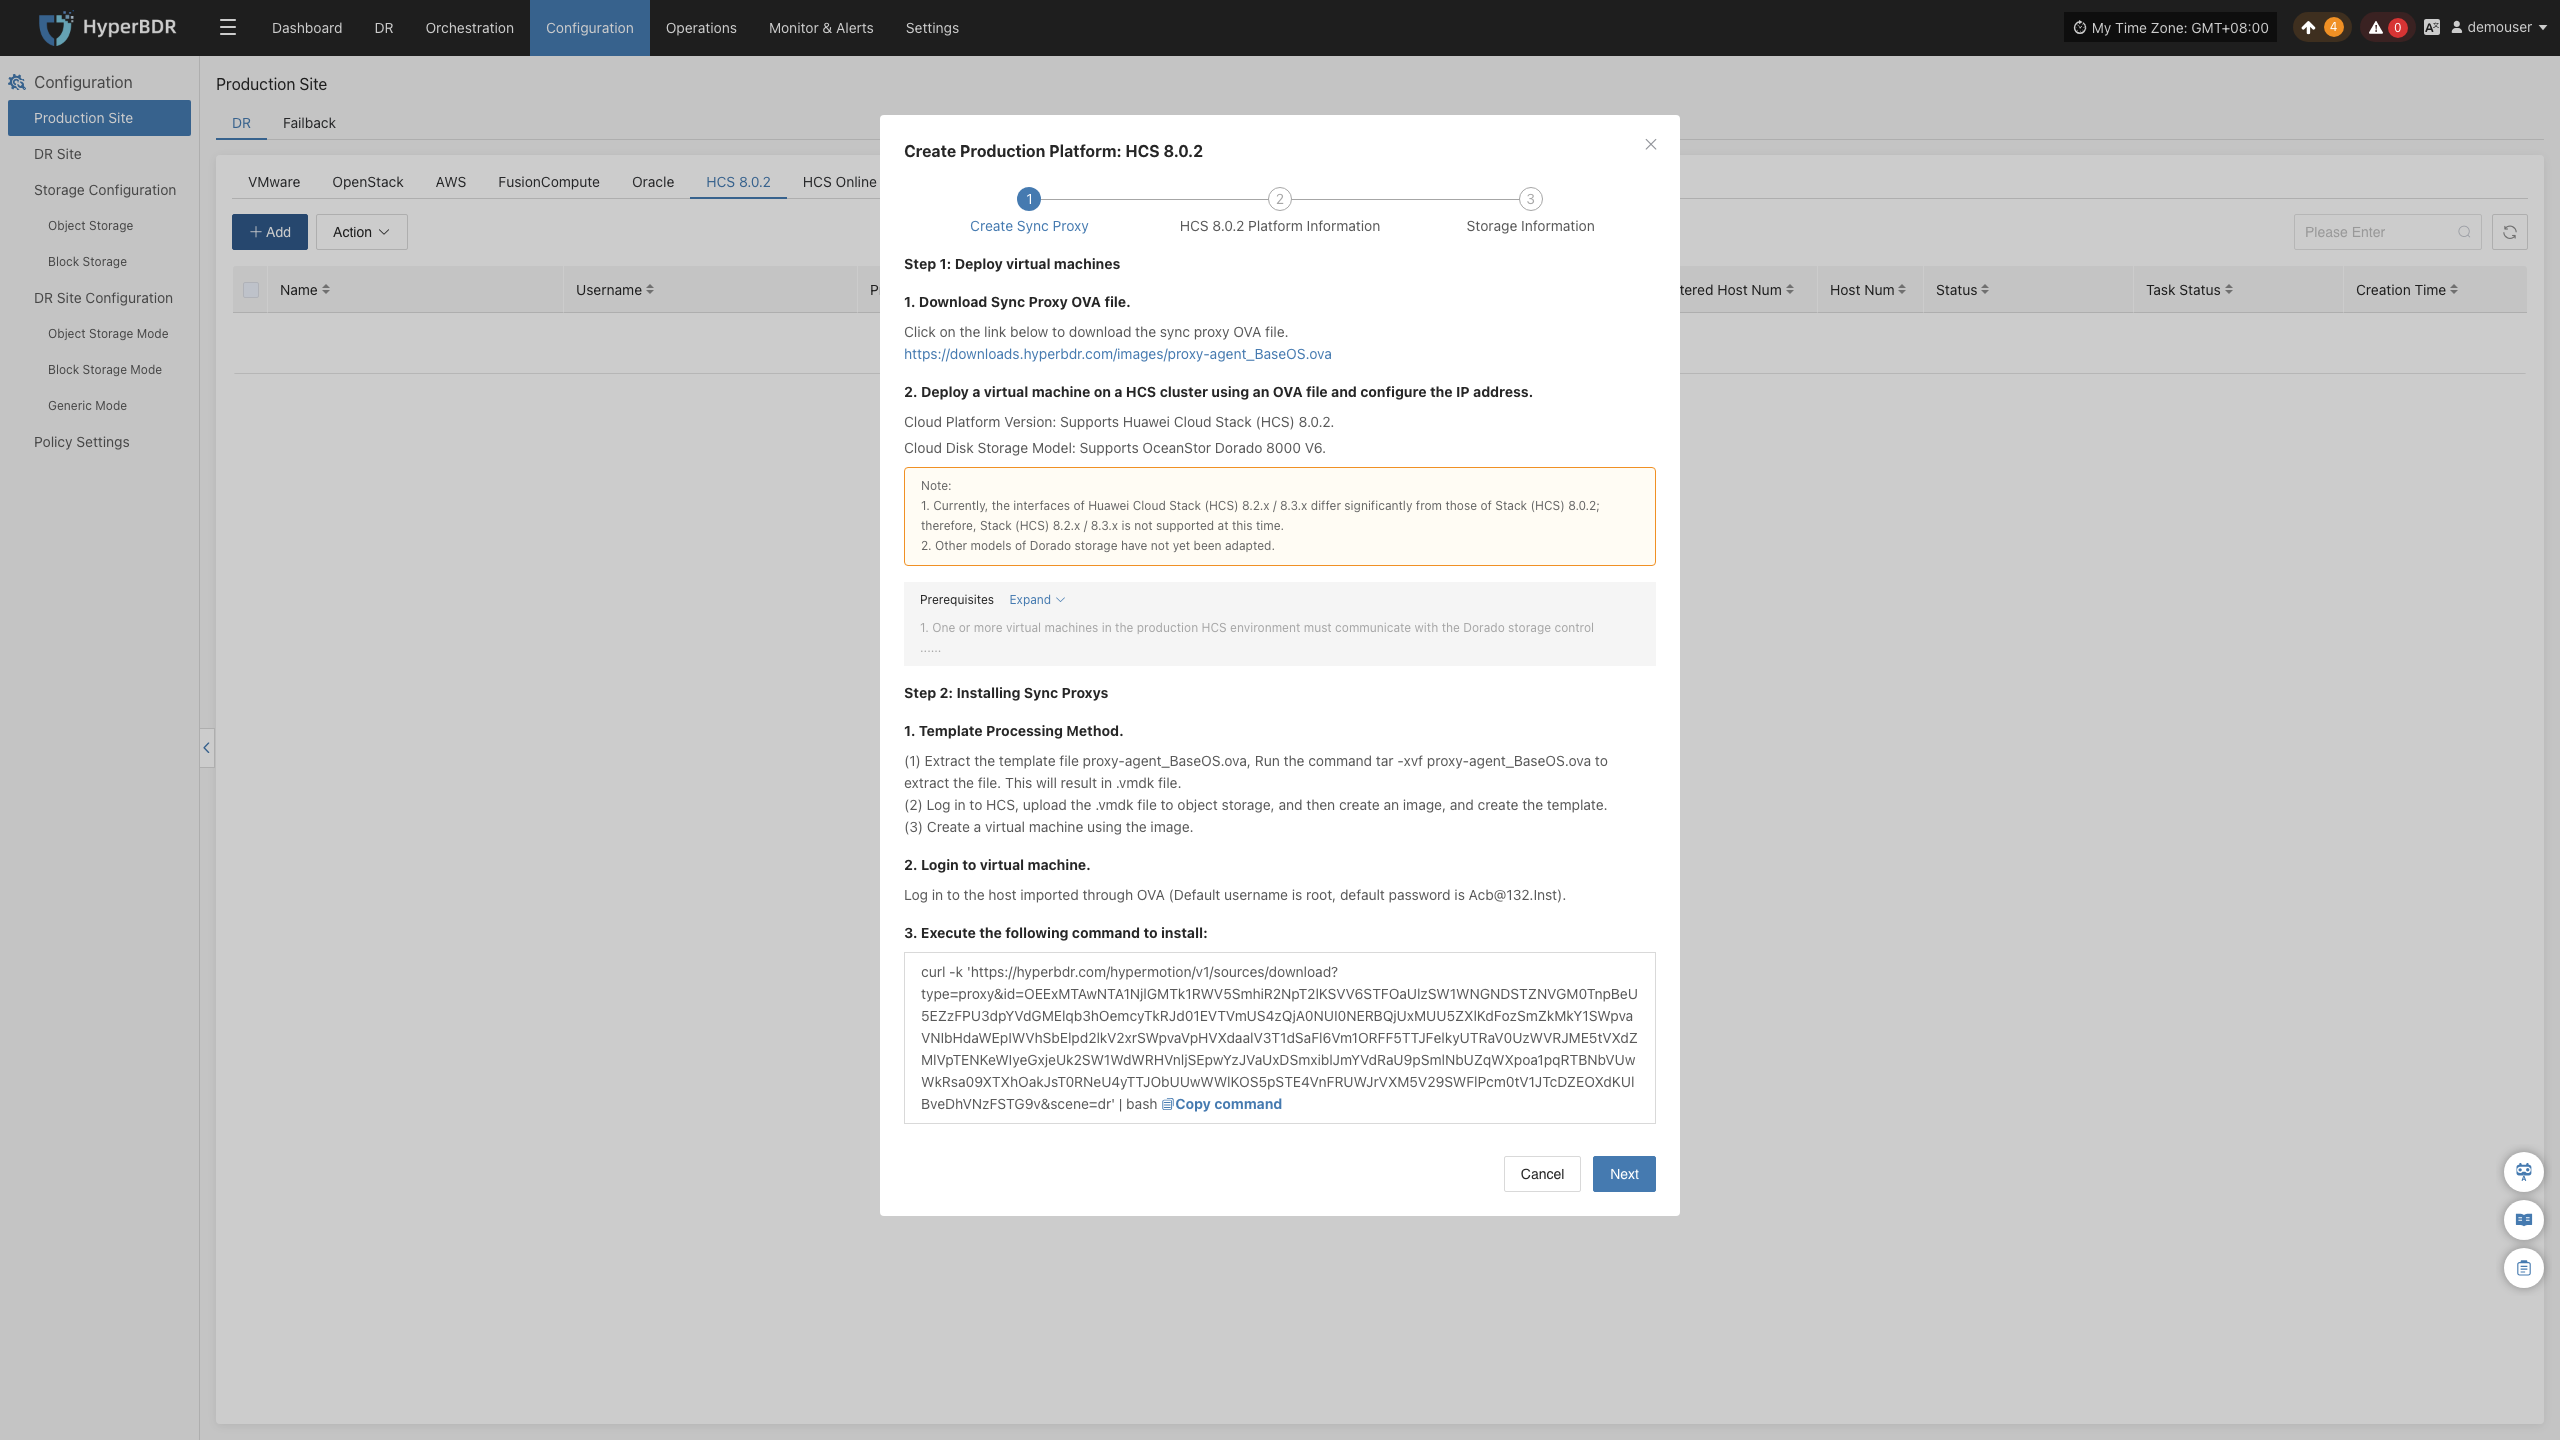Sort by Host Num column arrows
The width and height of the screenshot is (2560, 1440).
point(1902,290)
